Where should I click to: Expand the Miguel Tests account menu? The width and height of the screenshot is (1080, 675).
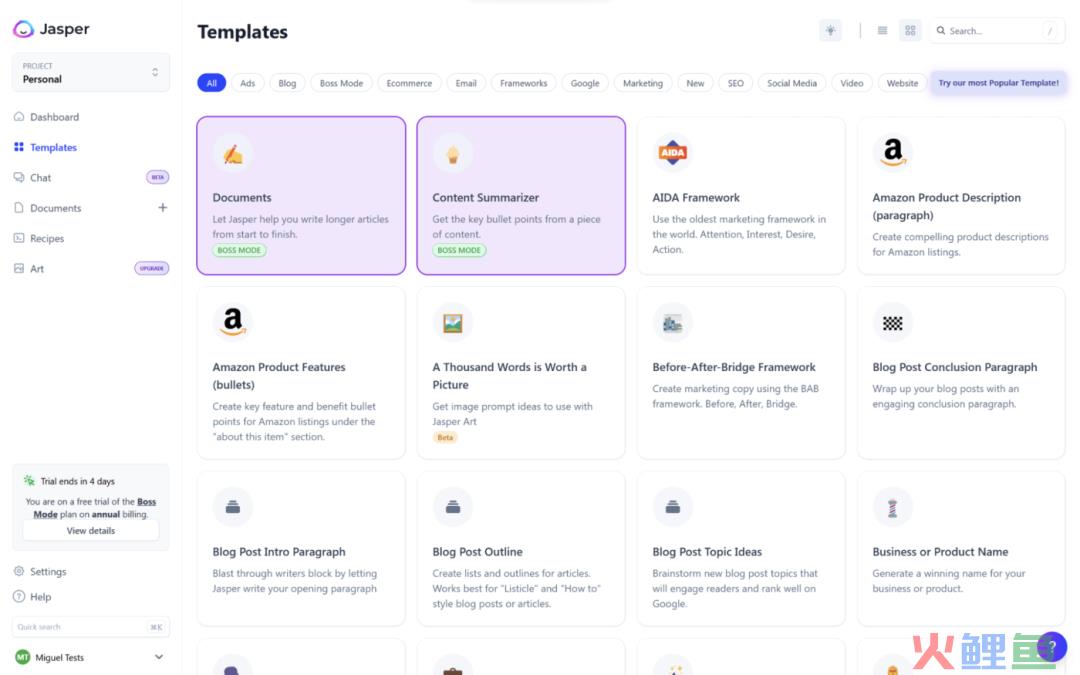tap(159, 657)
